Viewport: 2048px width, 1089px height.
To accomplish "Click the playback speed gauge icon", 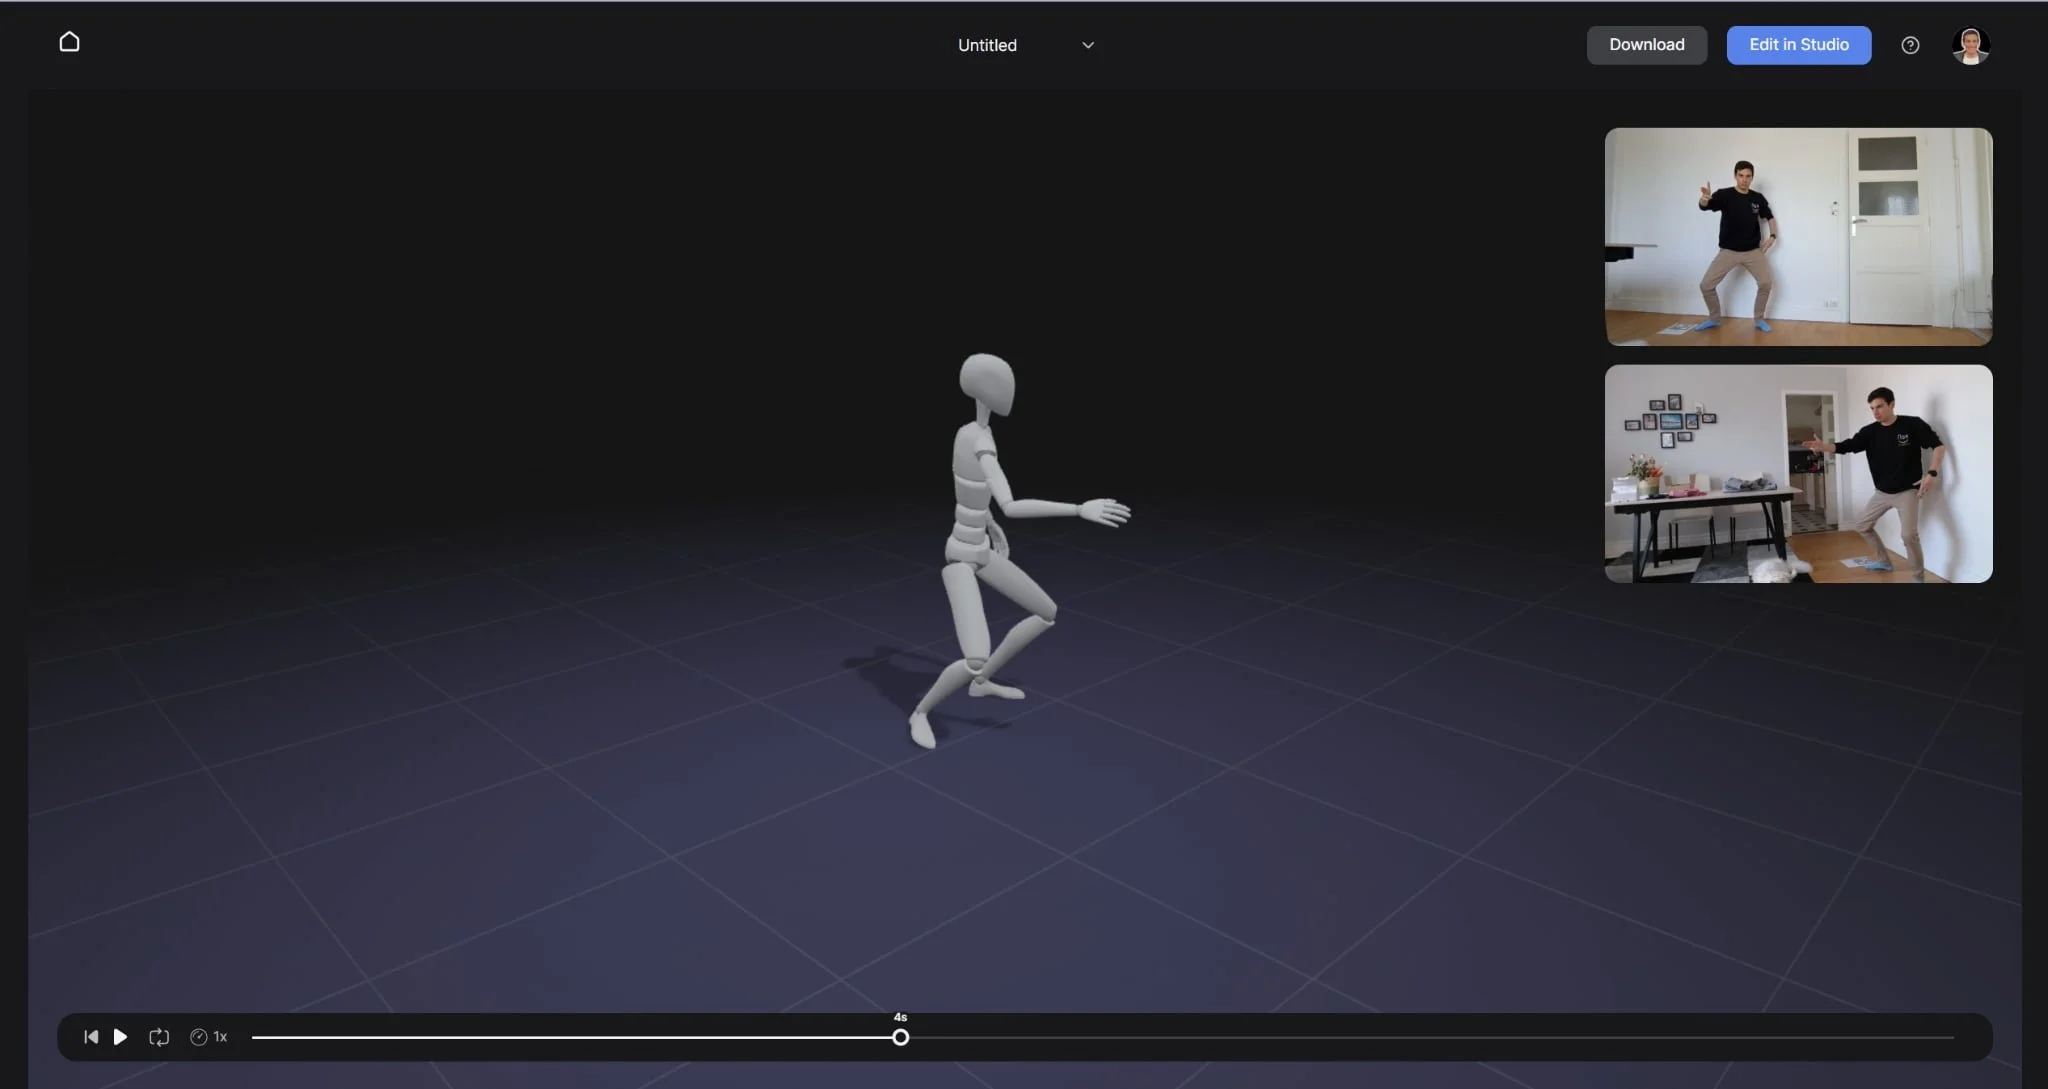I will pyautogui.click(x=198, y=1037).
